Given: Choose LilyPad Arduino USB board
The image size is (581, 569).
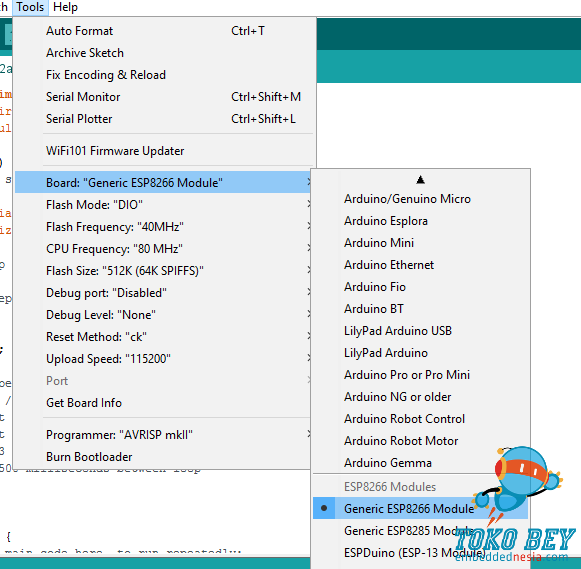Looking at the screenshot, I should (420, 331).
